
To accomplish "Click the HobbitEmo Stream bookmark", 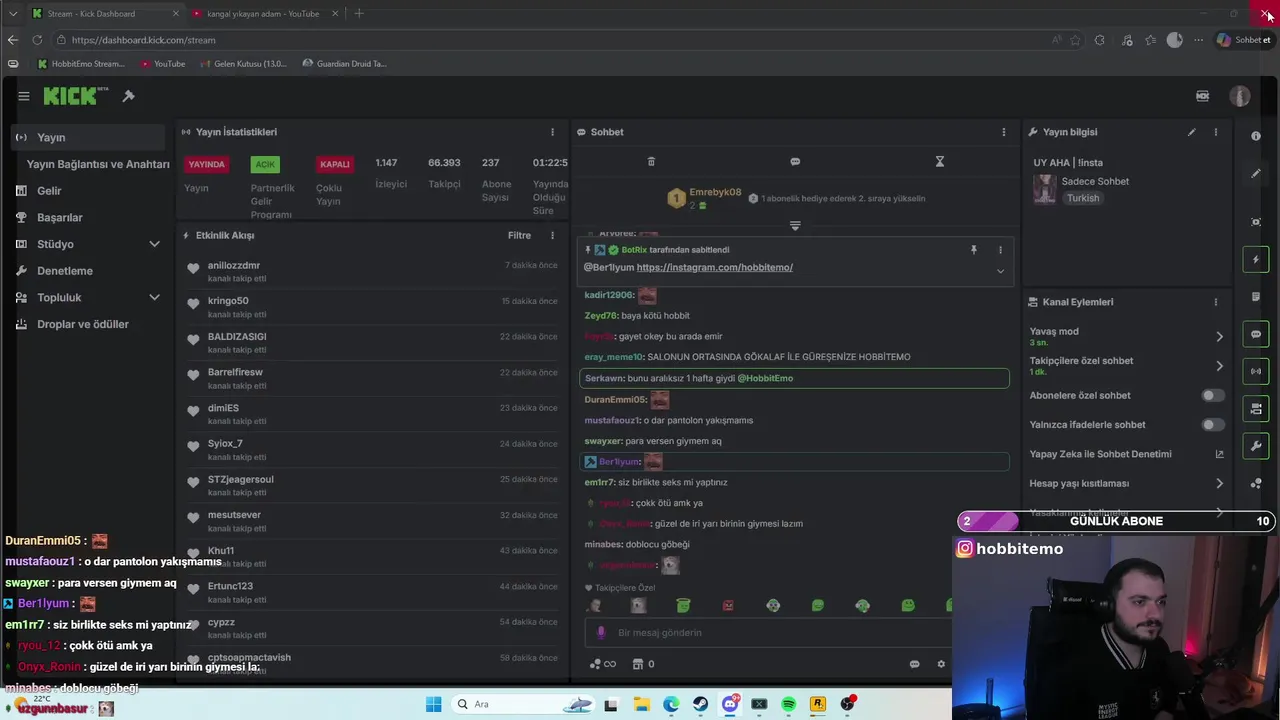I will tap(81, 64).
